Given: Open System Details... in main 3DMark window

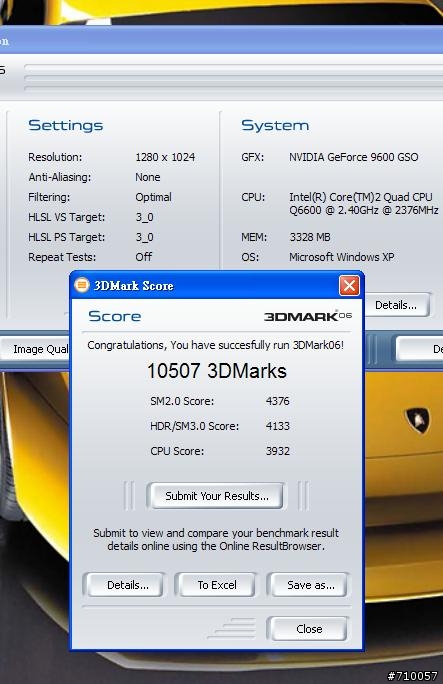Looking at the screenshot, I should 396,305.
